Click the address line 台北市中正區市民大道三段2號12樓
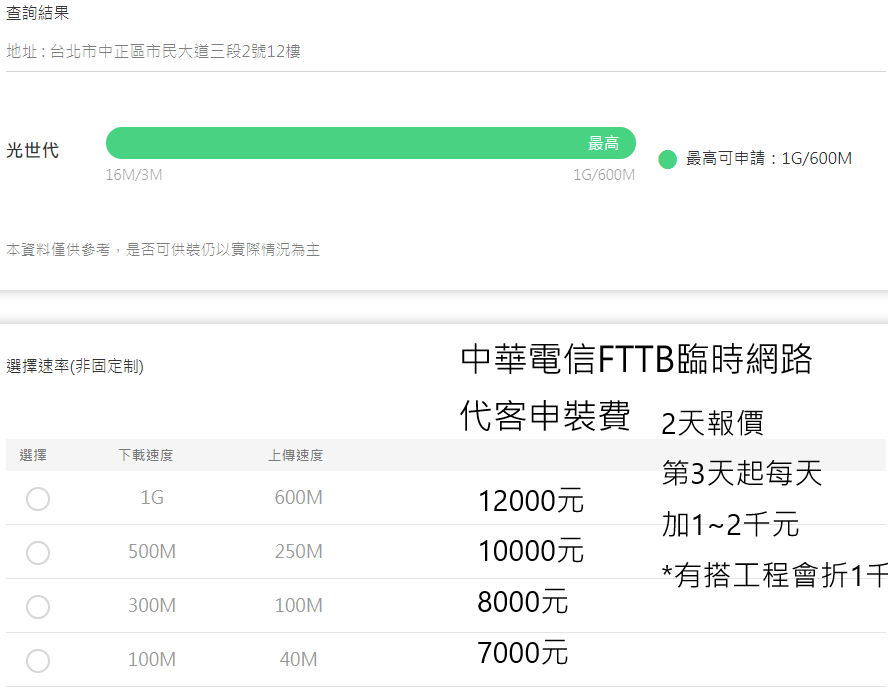Viewport: 888px width, 694px height. (x=175, y=52)
